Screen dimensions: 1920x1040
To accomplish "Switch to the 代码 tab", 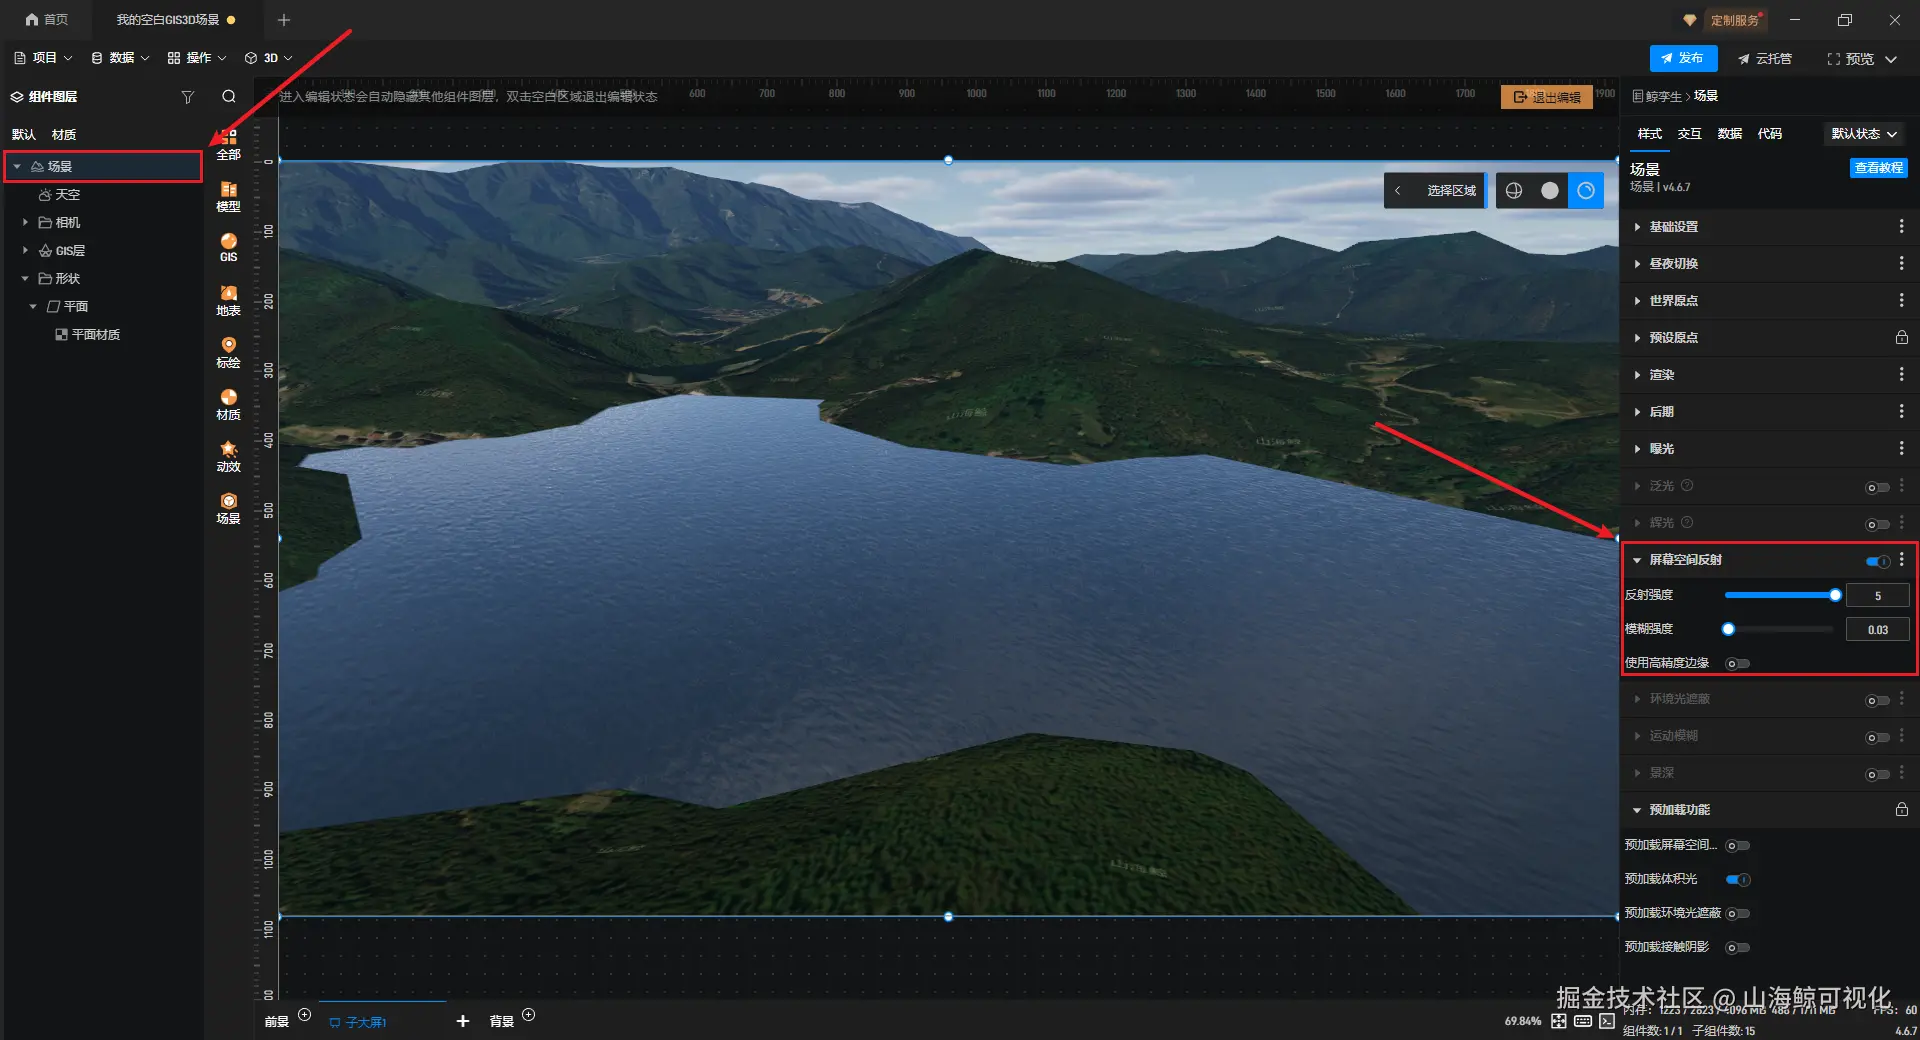I will click(1770, 134).
